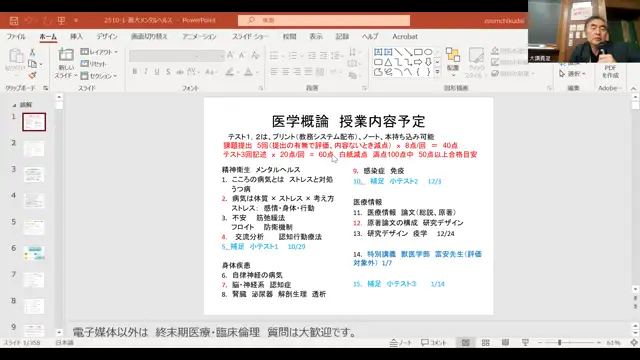Select the Down Arrow shape

[428, 62]
